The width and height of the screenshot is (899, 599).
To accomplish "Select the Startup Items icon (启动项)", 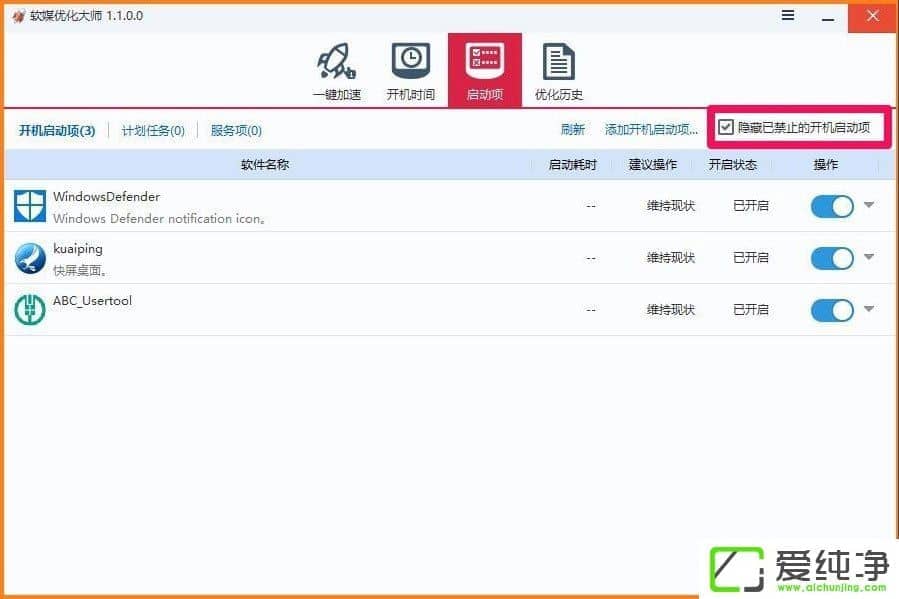I will tap(485, 63).
